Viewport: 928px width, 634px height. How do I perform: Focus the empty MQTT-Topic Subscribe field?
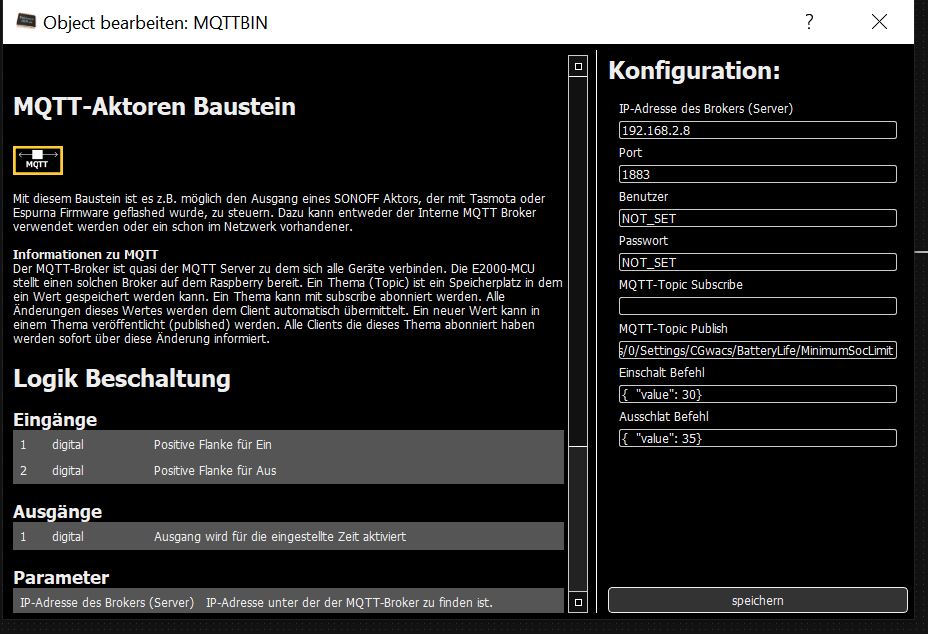pos(757,306)
